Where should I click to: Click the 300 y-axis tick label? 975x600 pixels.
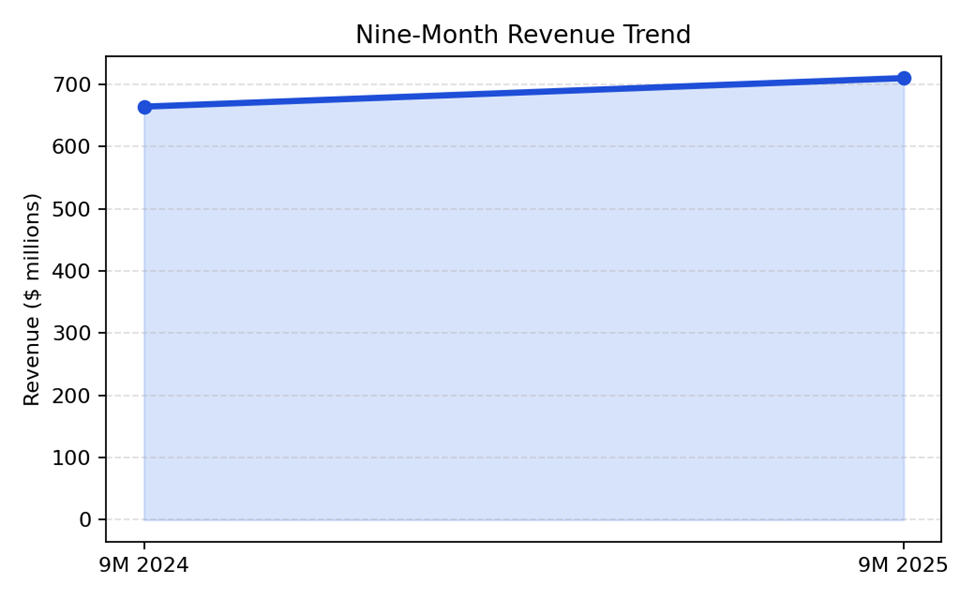72,333
